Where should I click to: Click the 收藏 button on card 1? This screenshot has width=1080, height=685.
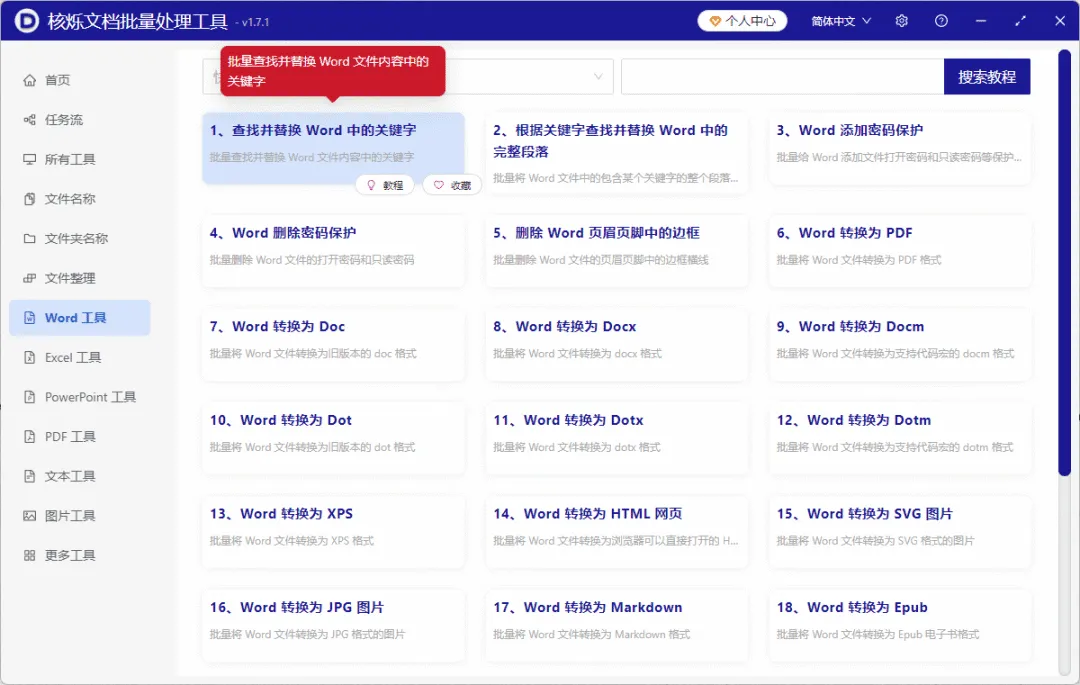click(453, 185)
